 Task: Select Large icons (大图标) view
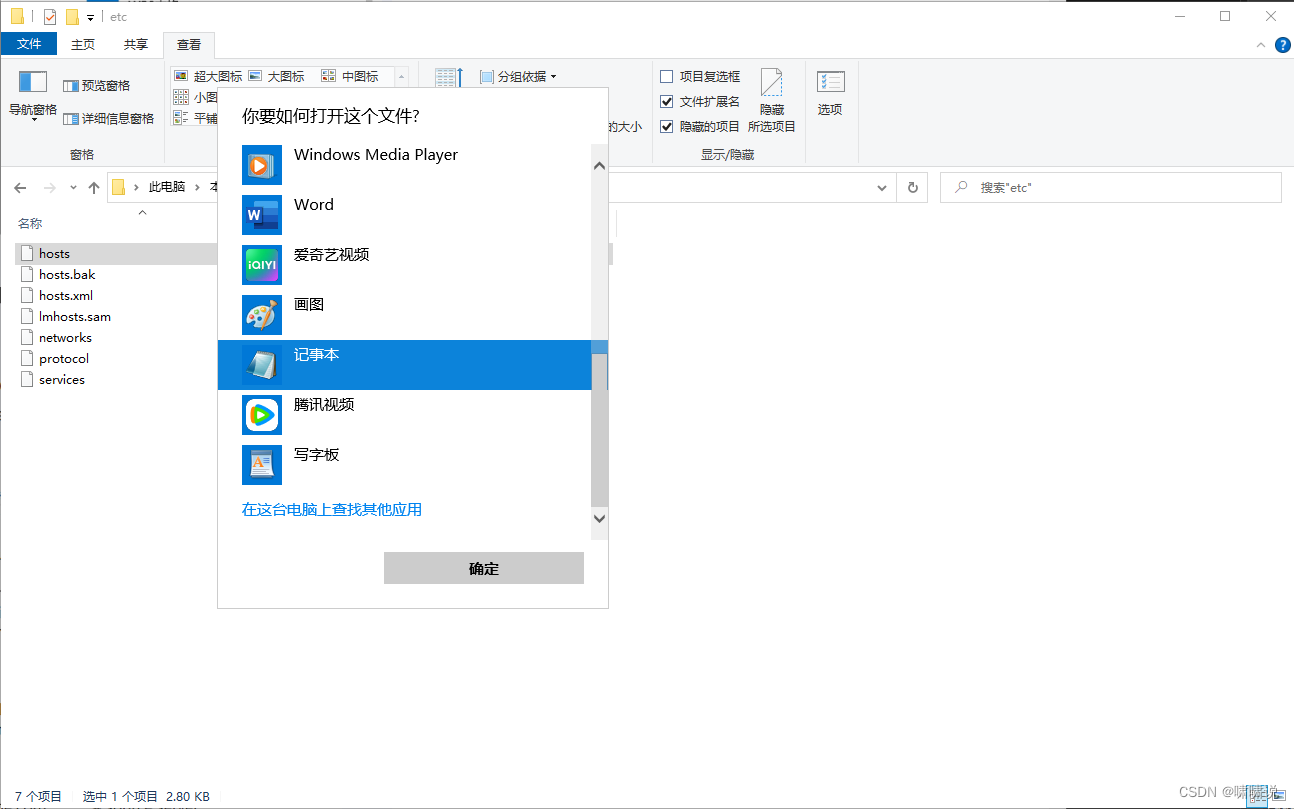(x=276, y=76)
